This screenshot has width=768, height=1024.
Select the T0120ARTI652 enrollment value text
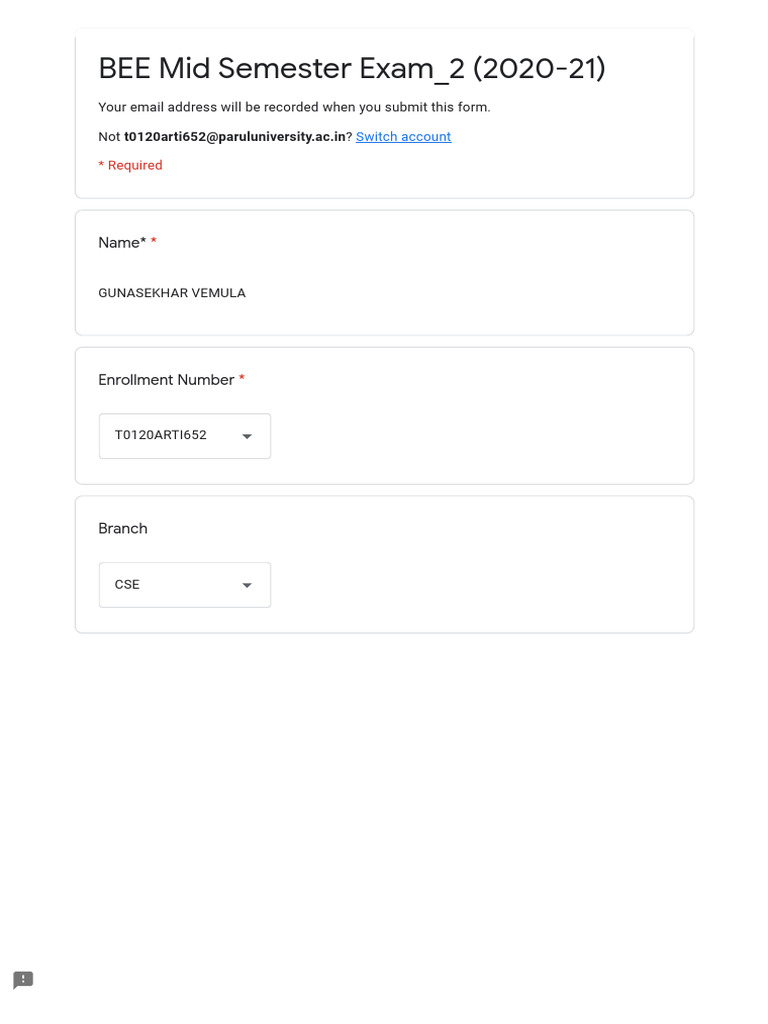[x=160, y=435]
